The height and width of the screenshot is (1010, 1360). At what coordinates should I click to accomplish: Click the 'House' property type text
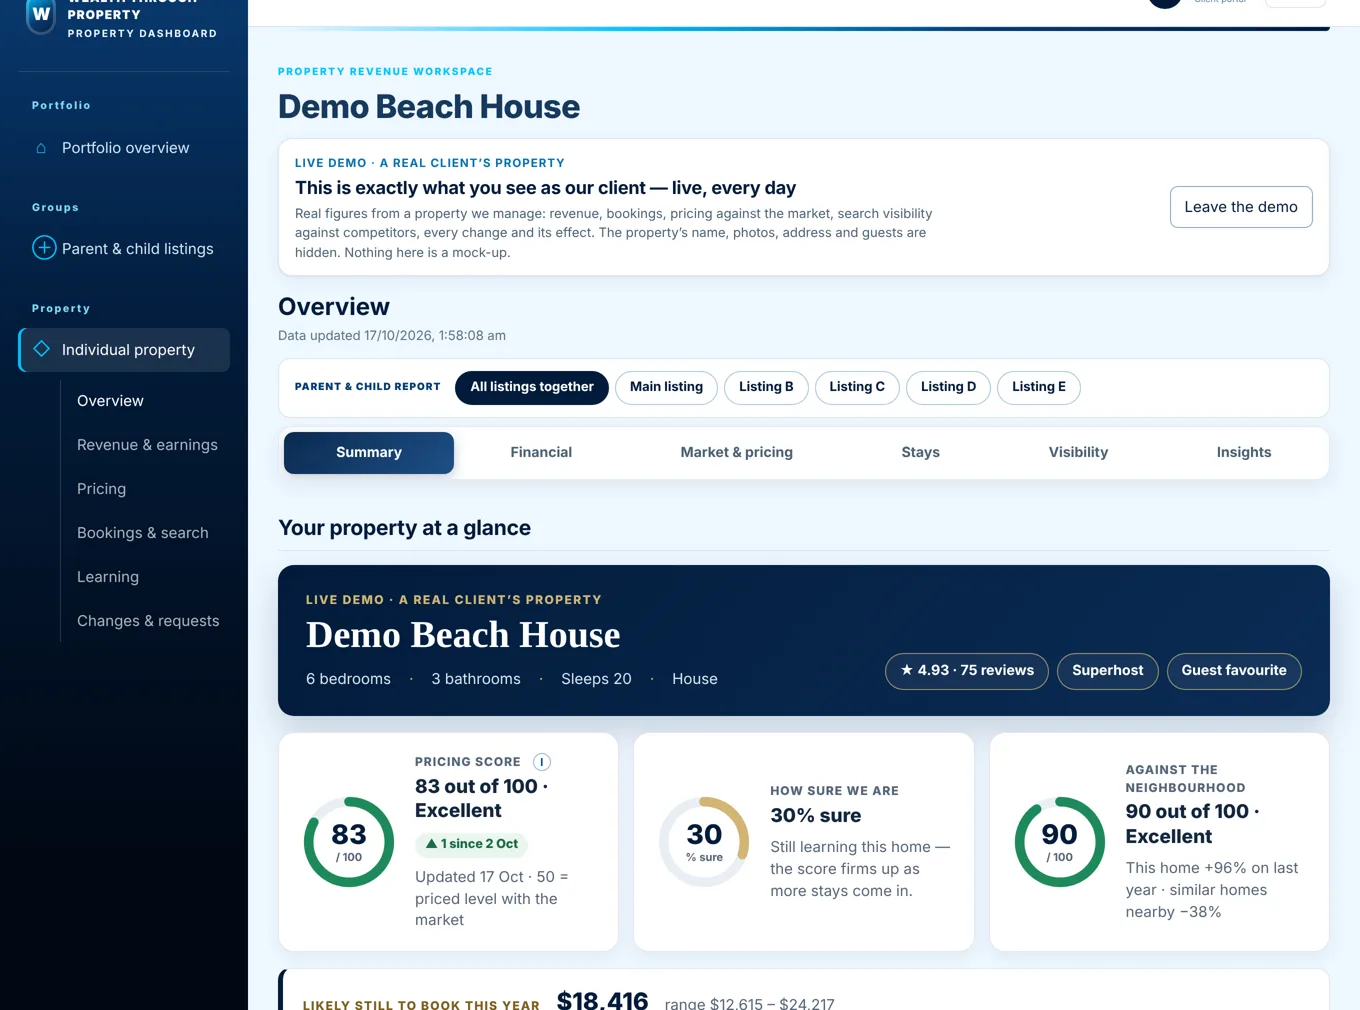pos(695,679)
